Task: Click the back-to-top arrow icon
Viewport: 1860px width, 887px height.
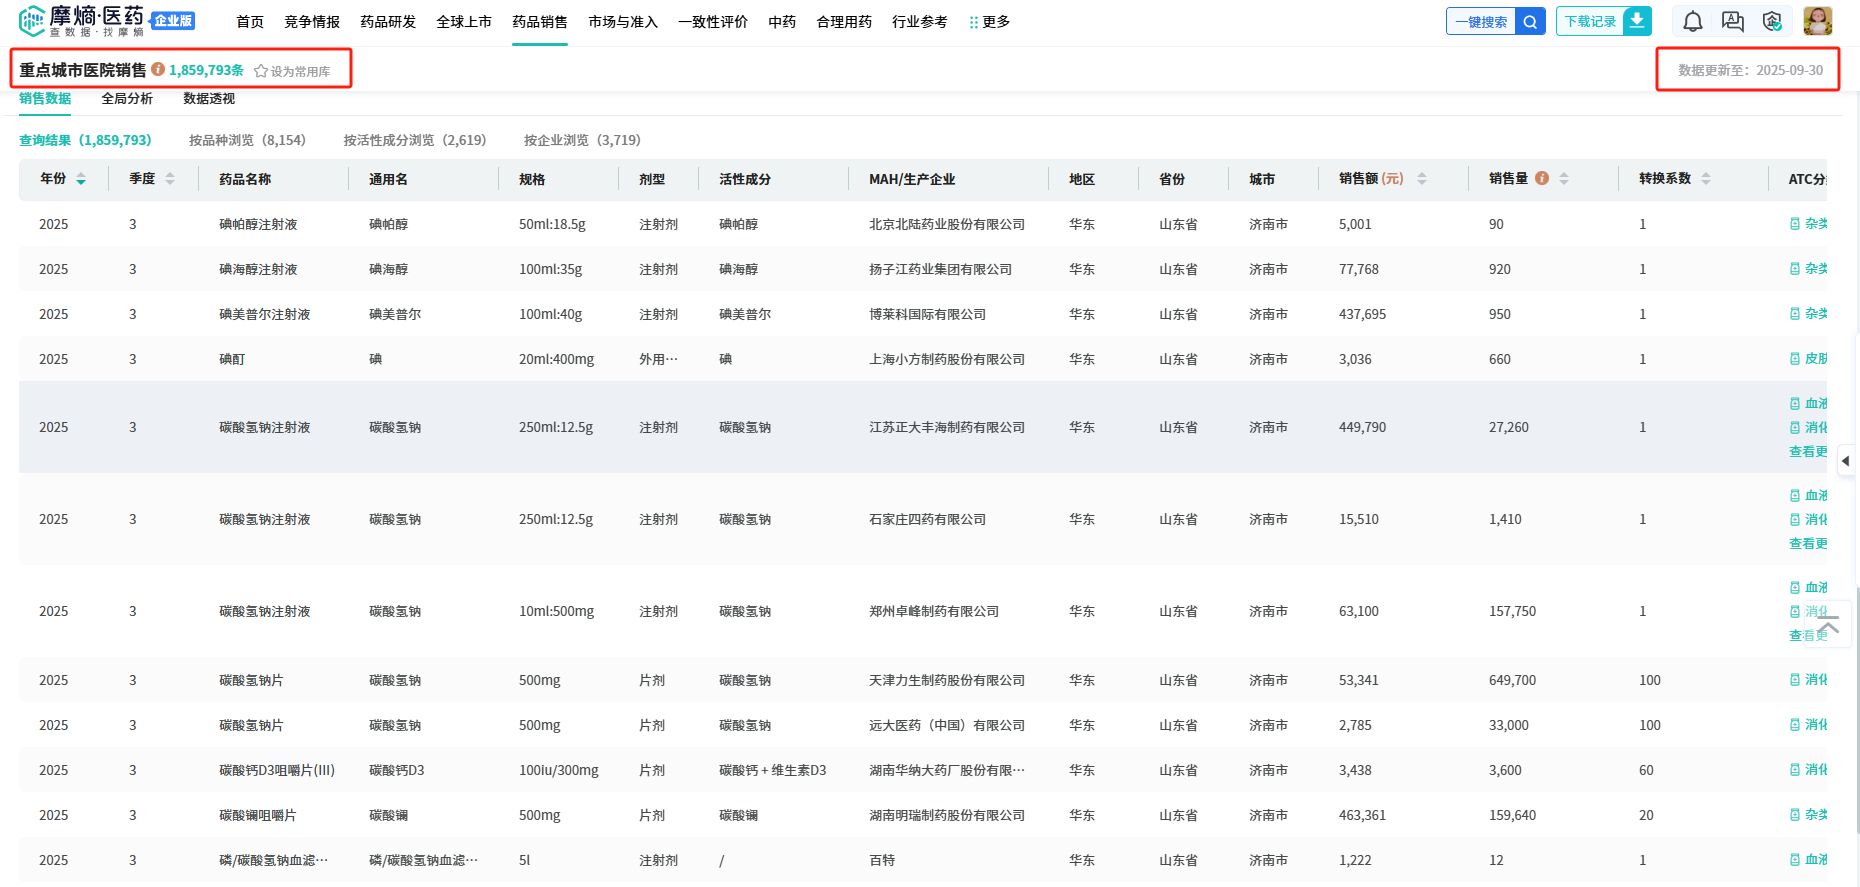Action: [x=1829, y=626]
